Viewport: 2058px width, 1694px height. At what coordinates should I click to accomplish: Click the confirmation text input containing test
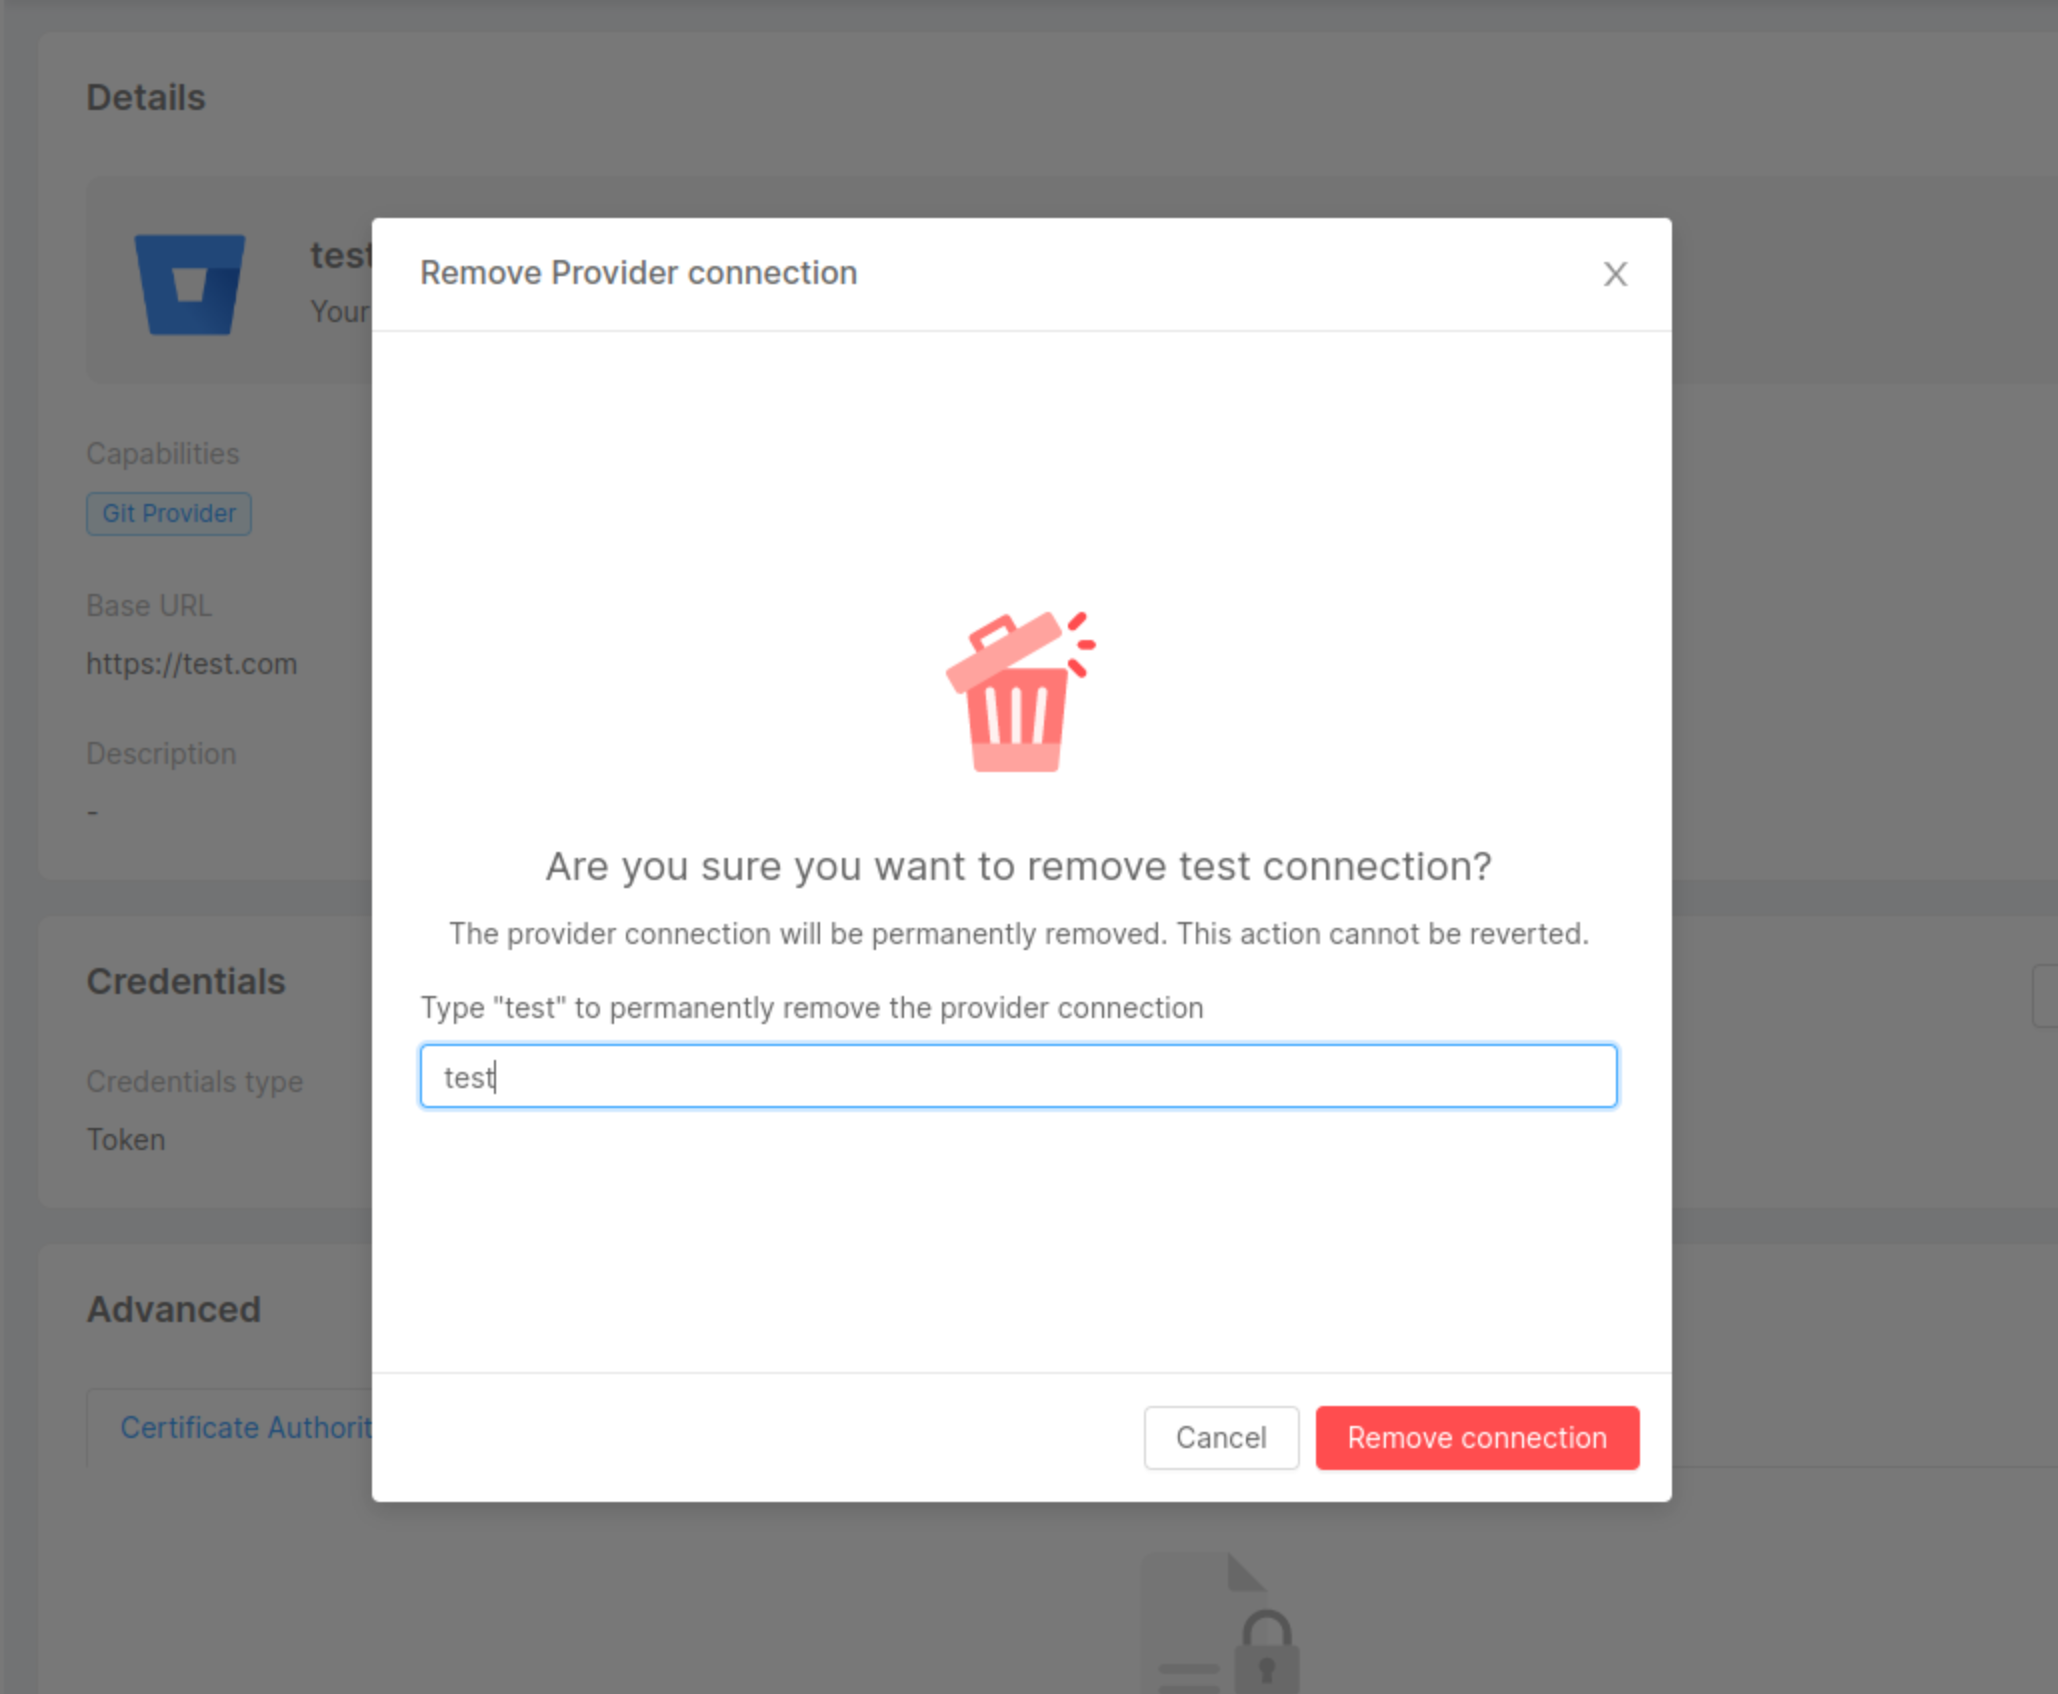click(x=1018, y=1075)
